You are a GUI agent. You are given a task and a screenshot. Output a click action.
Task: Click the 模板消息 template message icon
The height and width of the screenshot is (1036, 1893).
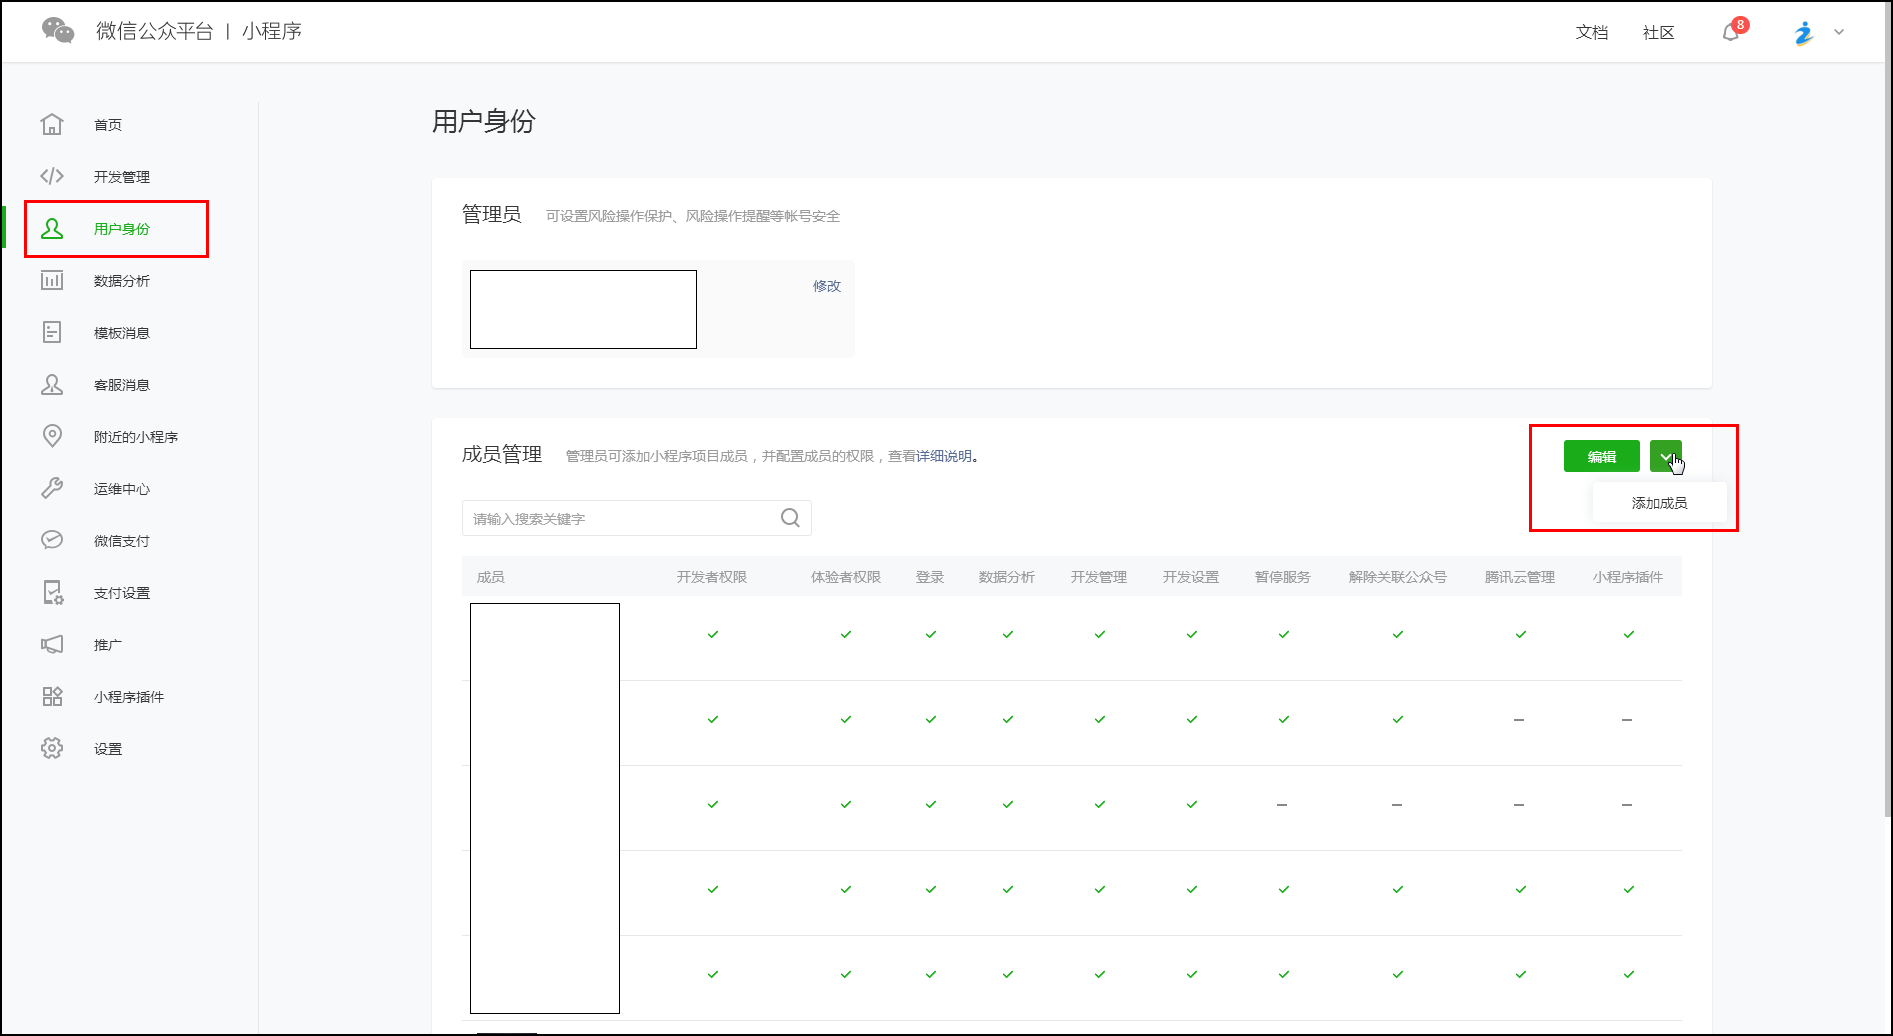coord(52,332)
